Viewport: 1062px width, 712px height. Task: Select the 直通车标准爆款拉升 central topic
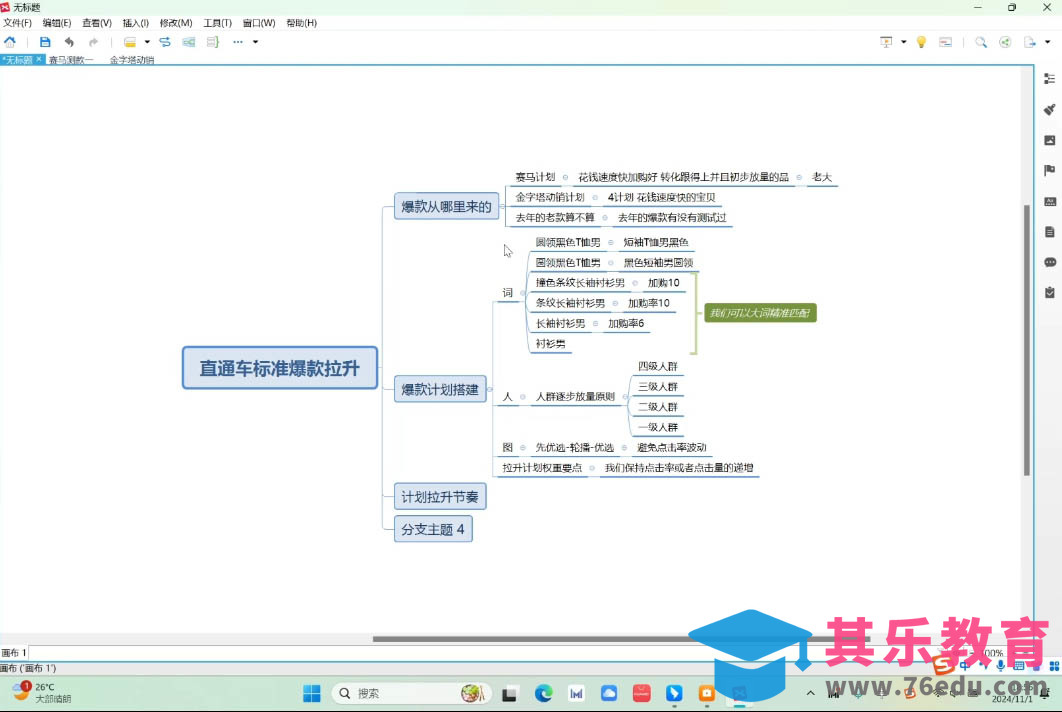279,368
